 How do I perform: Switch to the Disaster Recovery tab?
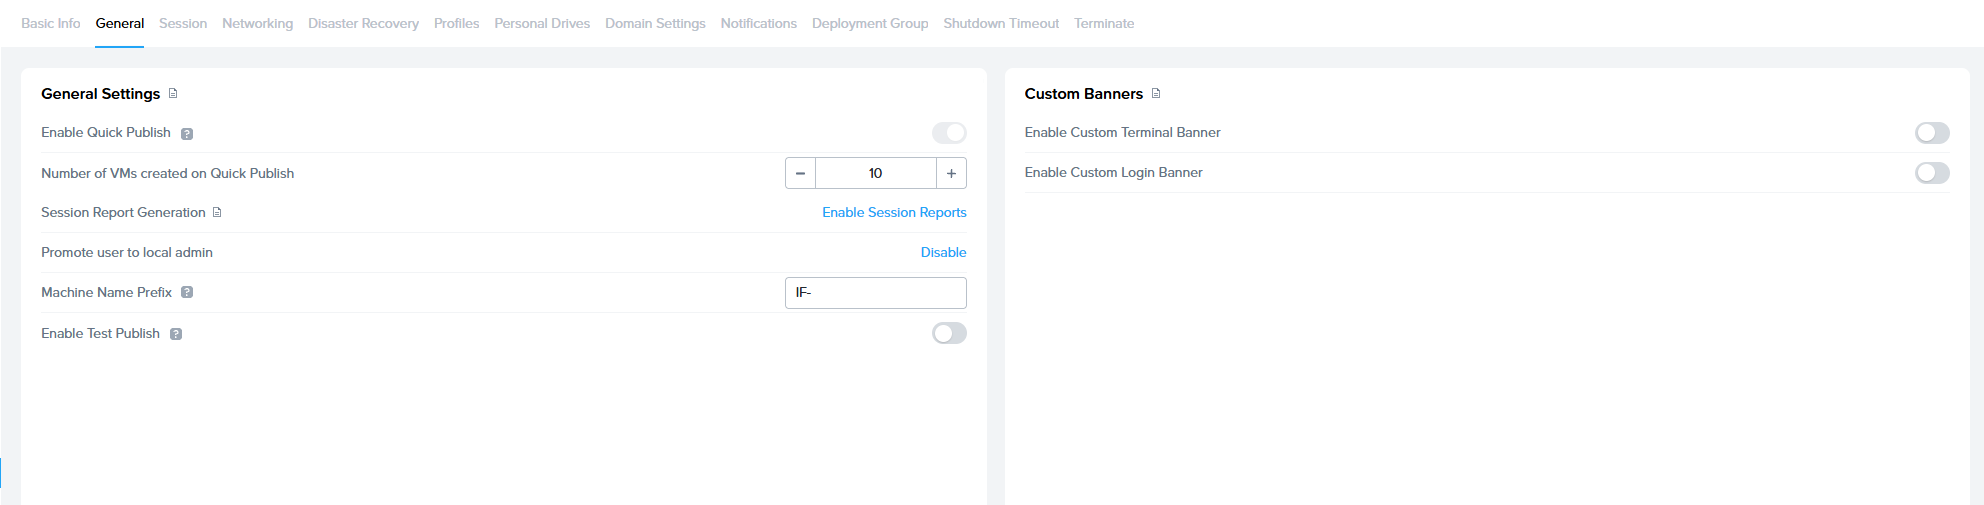click(x=363, y=23)
